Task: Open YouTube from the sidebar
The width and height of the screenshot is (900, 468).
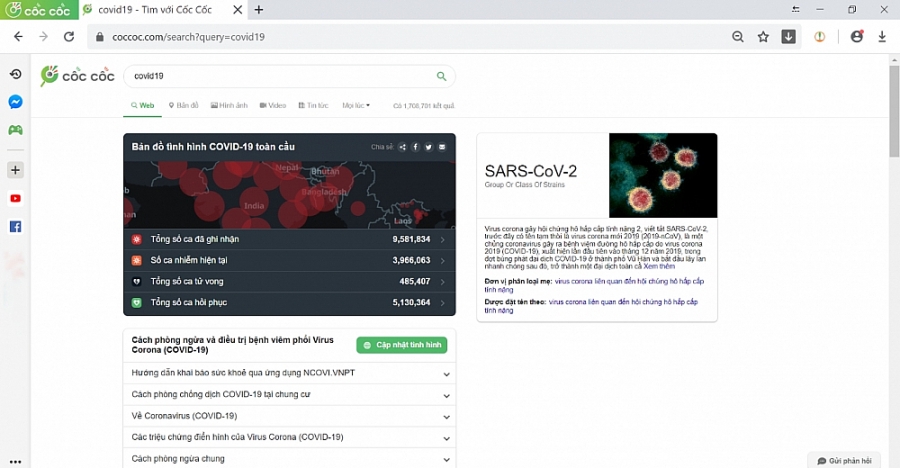Action: point(15,198)
